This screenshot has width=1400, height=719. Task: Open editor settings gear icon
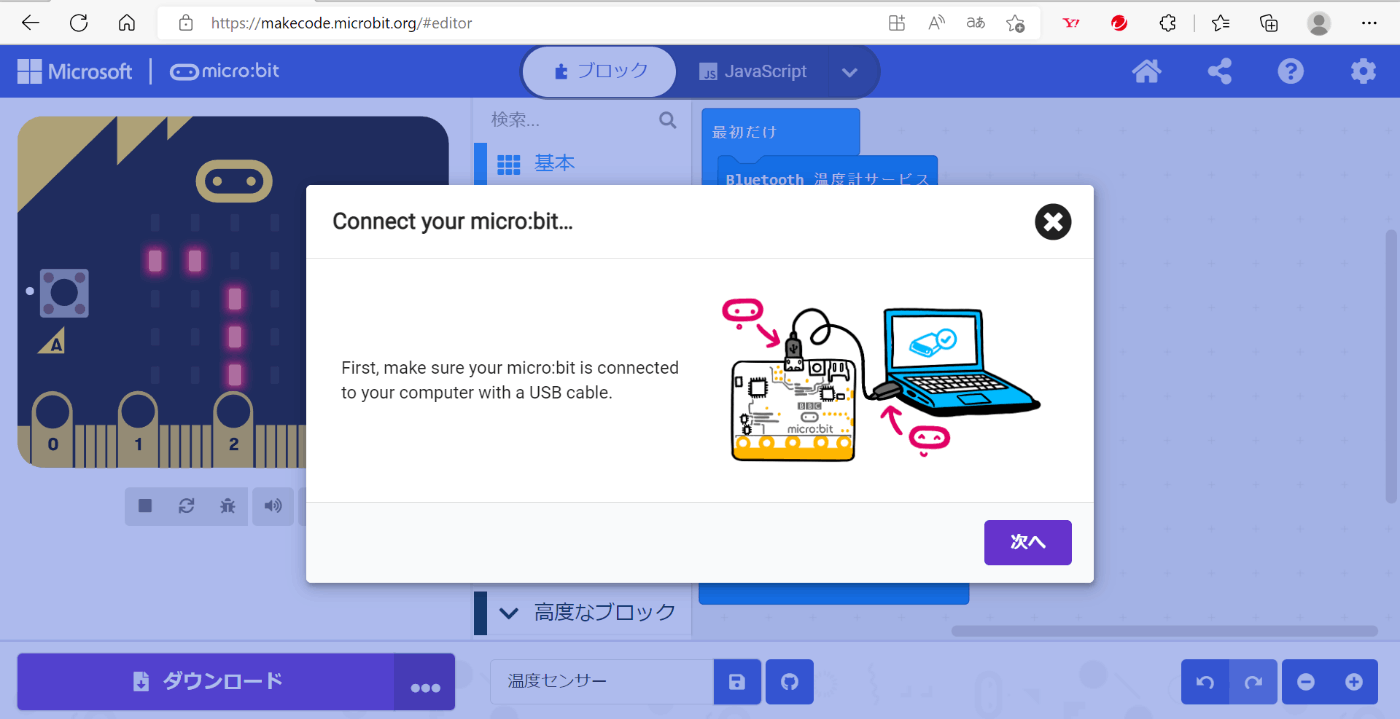point(1363,71)
